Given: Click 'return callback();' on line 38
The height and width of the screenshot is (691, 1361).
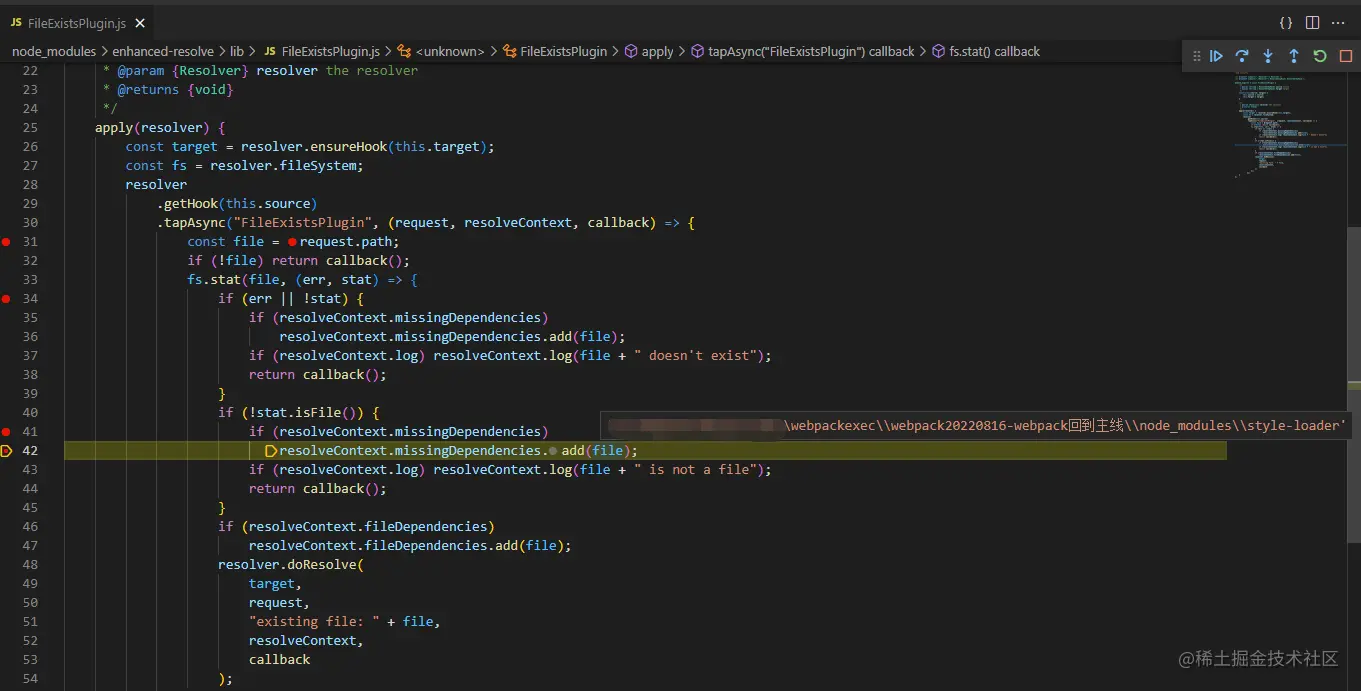Looking at the screenshot, I should pyautogui.click(x=318, y=375).
